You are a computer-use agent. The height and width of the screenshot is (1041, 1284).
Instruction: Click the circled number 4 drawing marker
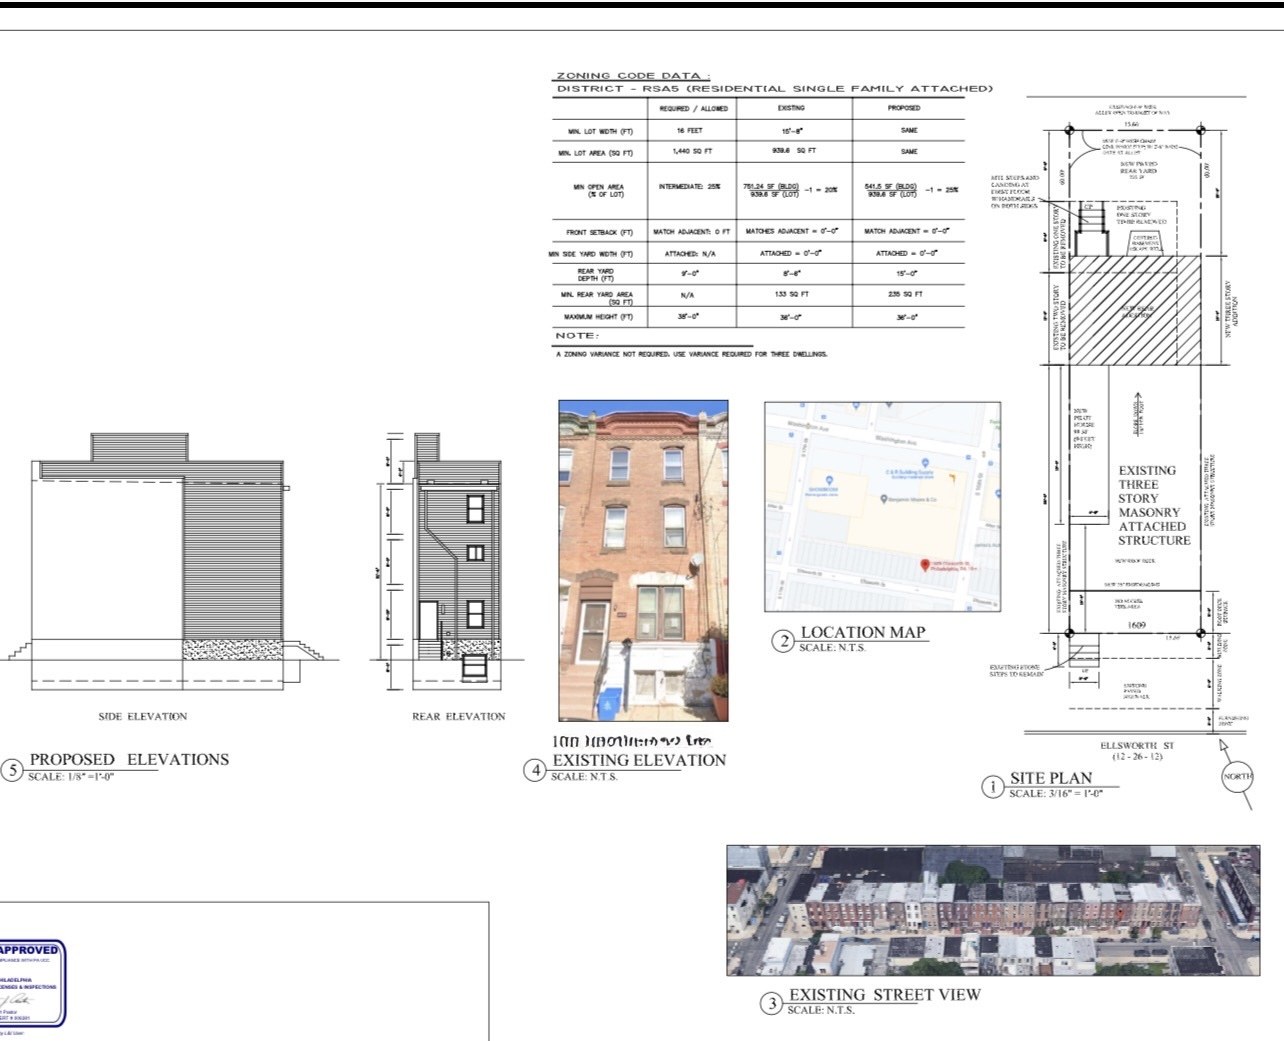point(535,770)
